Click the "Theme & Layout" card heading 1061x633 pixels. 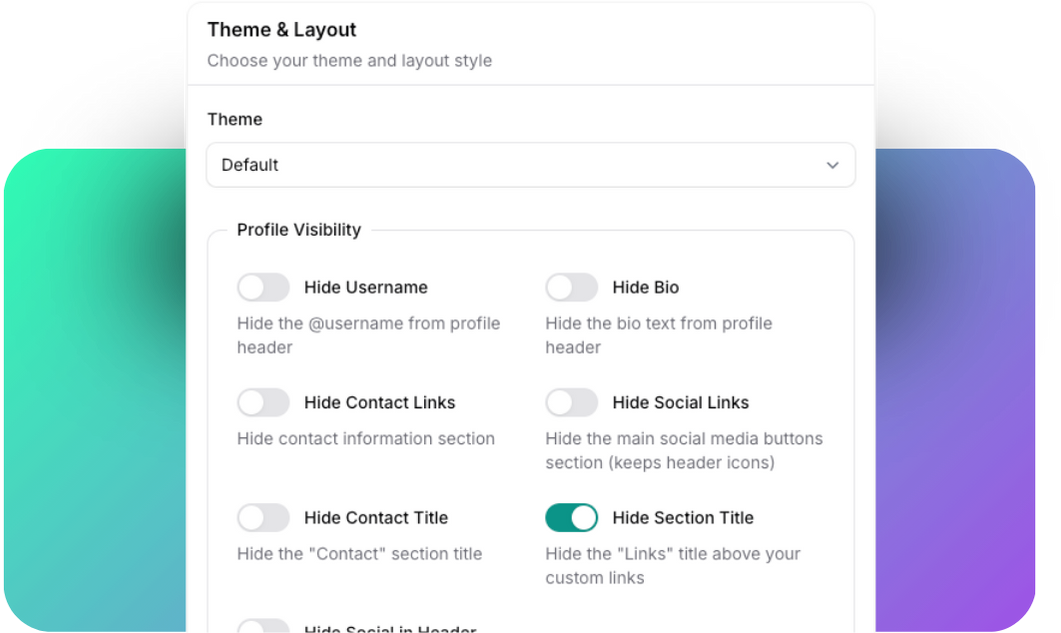click(281, 30)
